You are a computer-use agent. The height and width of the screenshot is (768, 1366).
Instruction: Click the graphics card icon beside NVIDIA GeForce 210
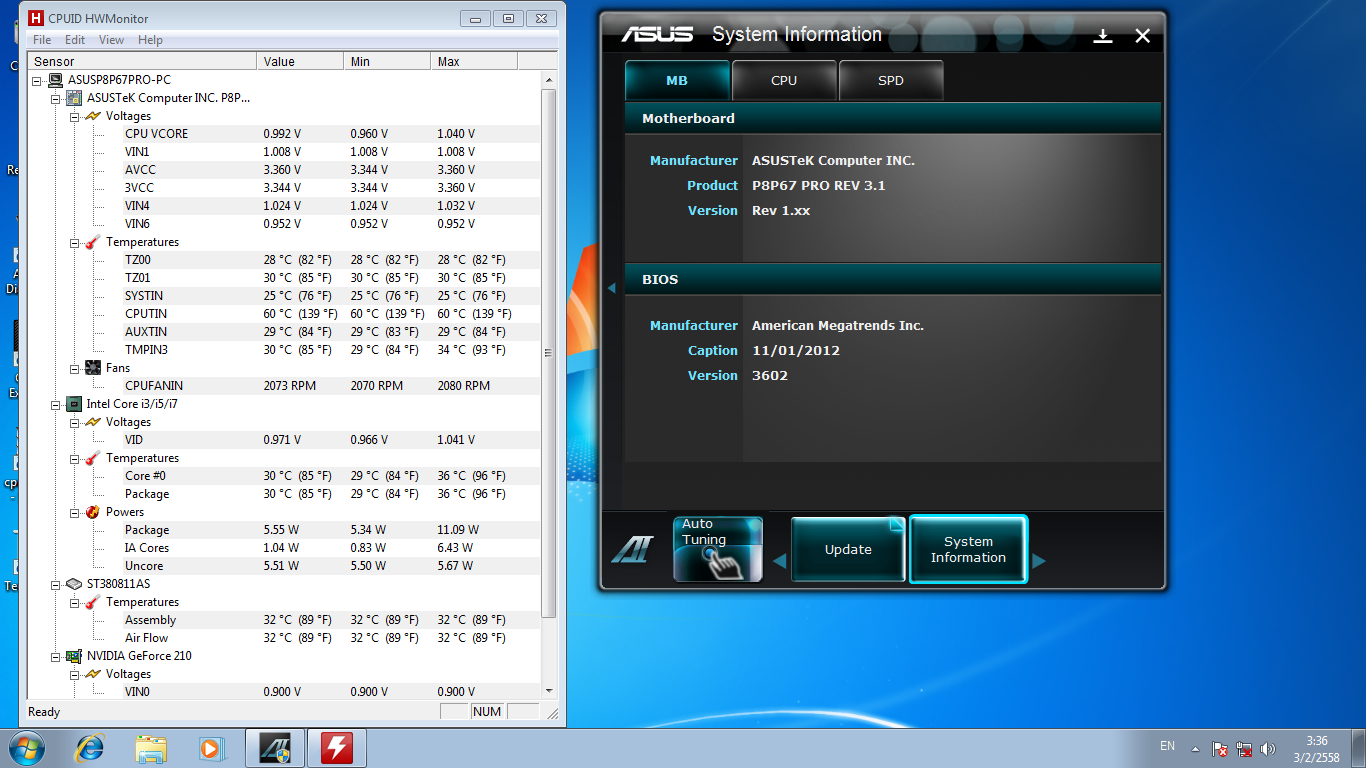point(74,656)
